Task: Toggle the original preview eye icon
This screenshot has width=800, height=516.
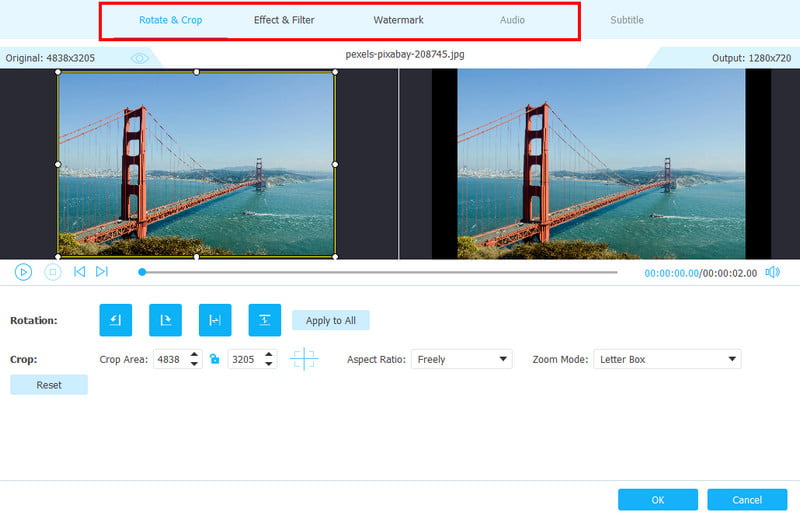Action: click(x=140, y=58)
